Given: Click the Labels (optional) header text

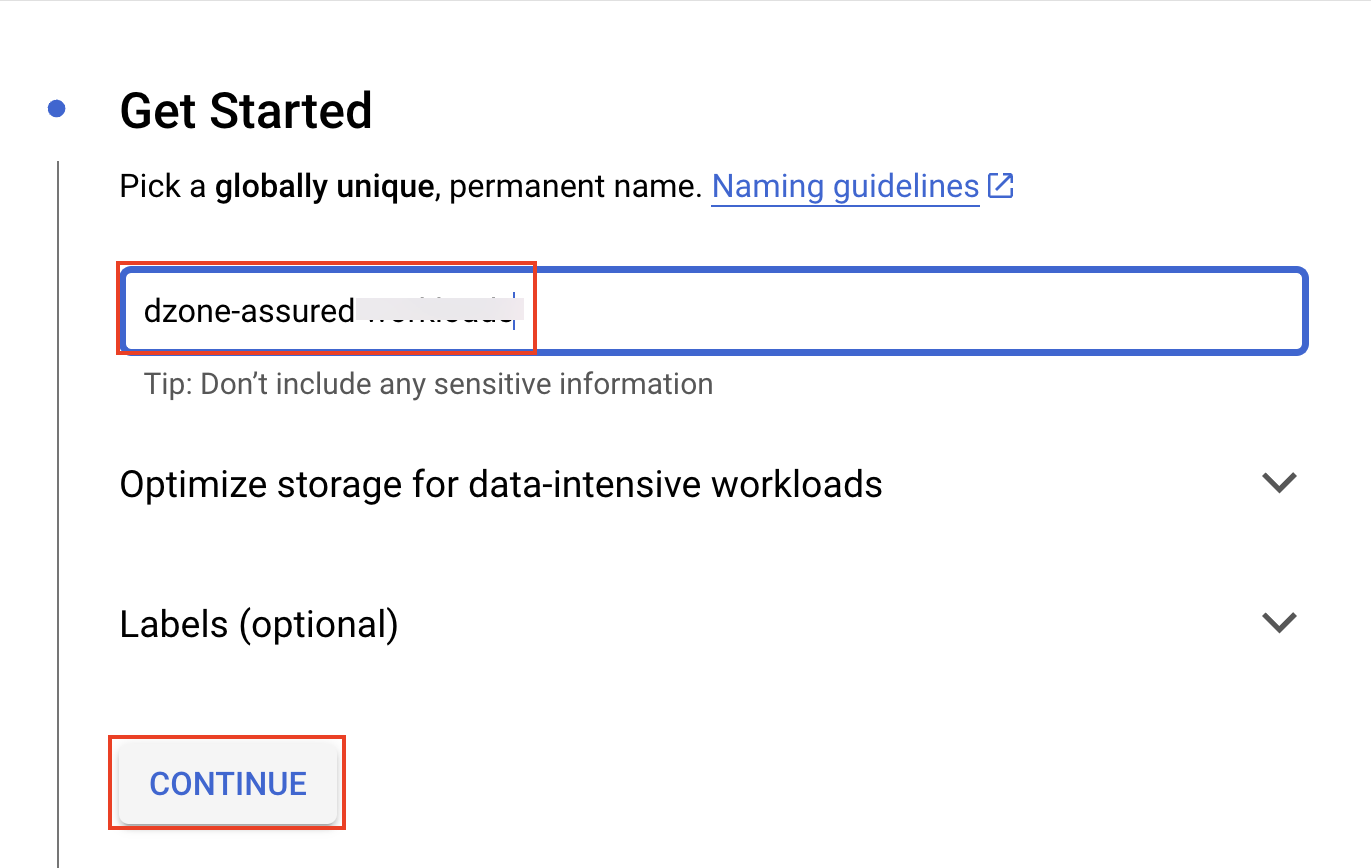Looking at the screenshot, I should [259, 622].
